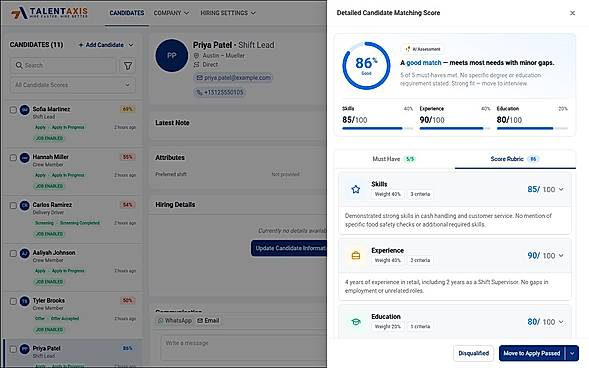This screenshot has height=368, width=589.
Task: Tick the checkbox for Tyler Brooks
Action: click(13, 302)
